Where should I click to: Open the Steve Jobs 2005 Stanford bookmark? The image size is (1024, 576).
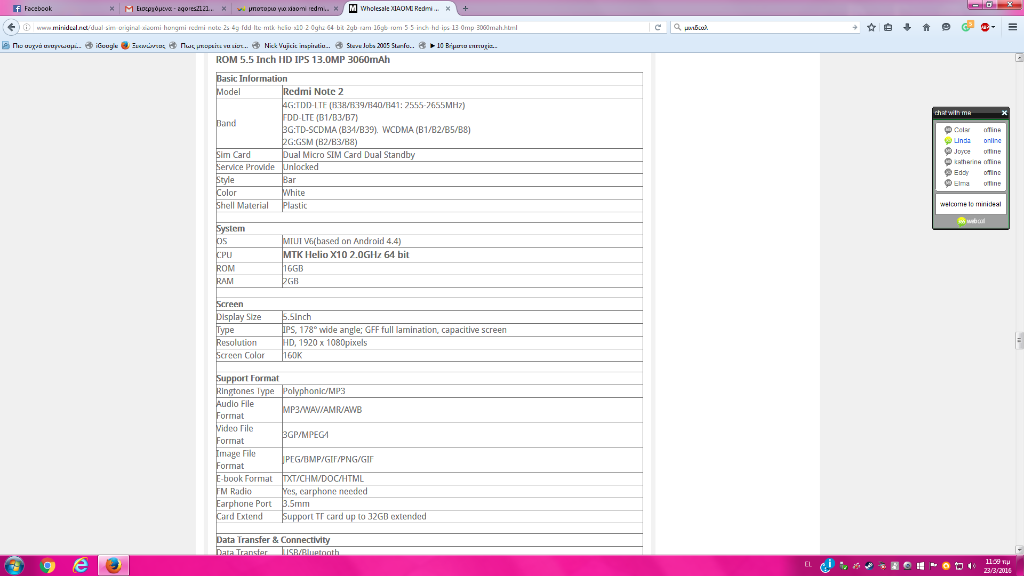click(x=374, y=46)
